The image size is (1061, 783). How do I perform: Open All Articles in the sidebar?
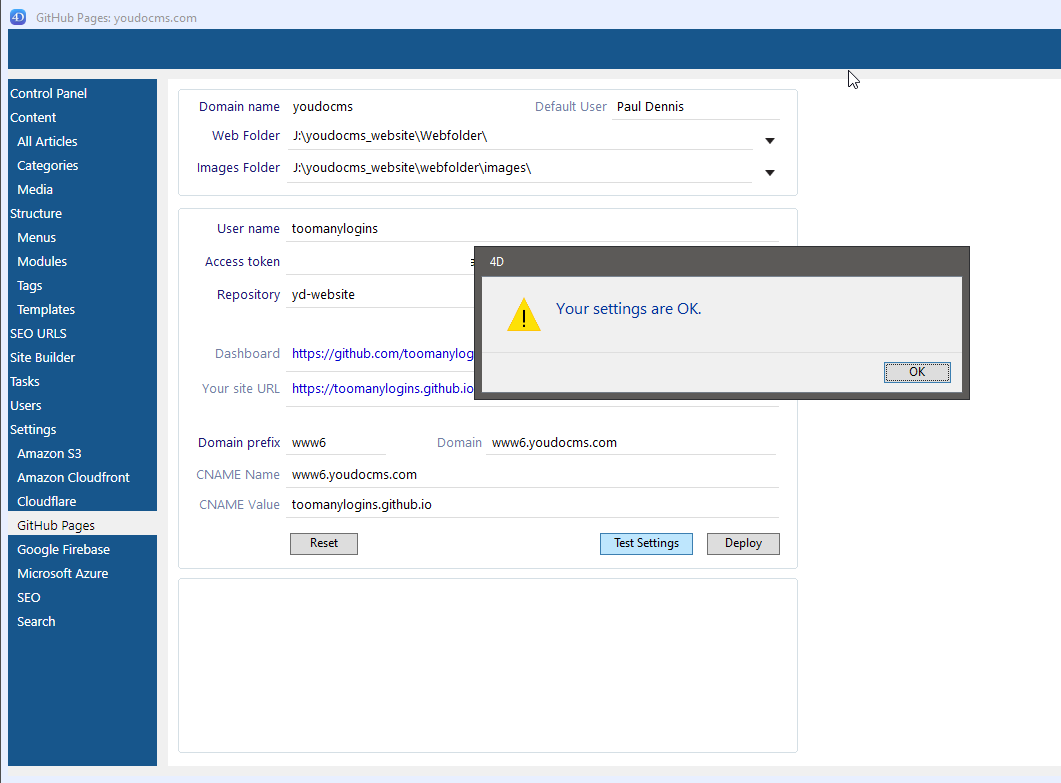point(47,141)
